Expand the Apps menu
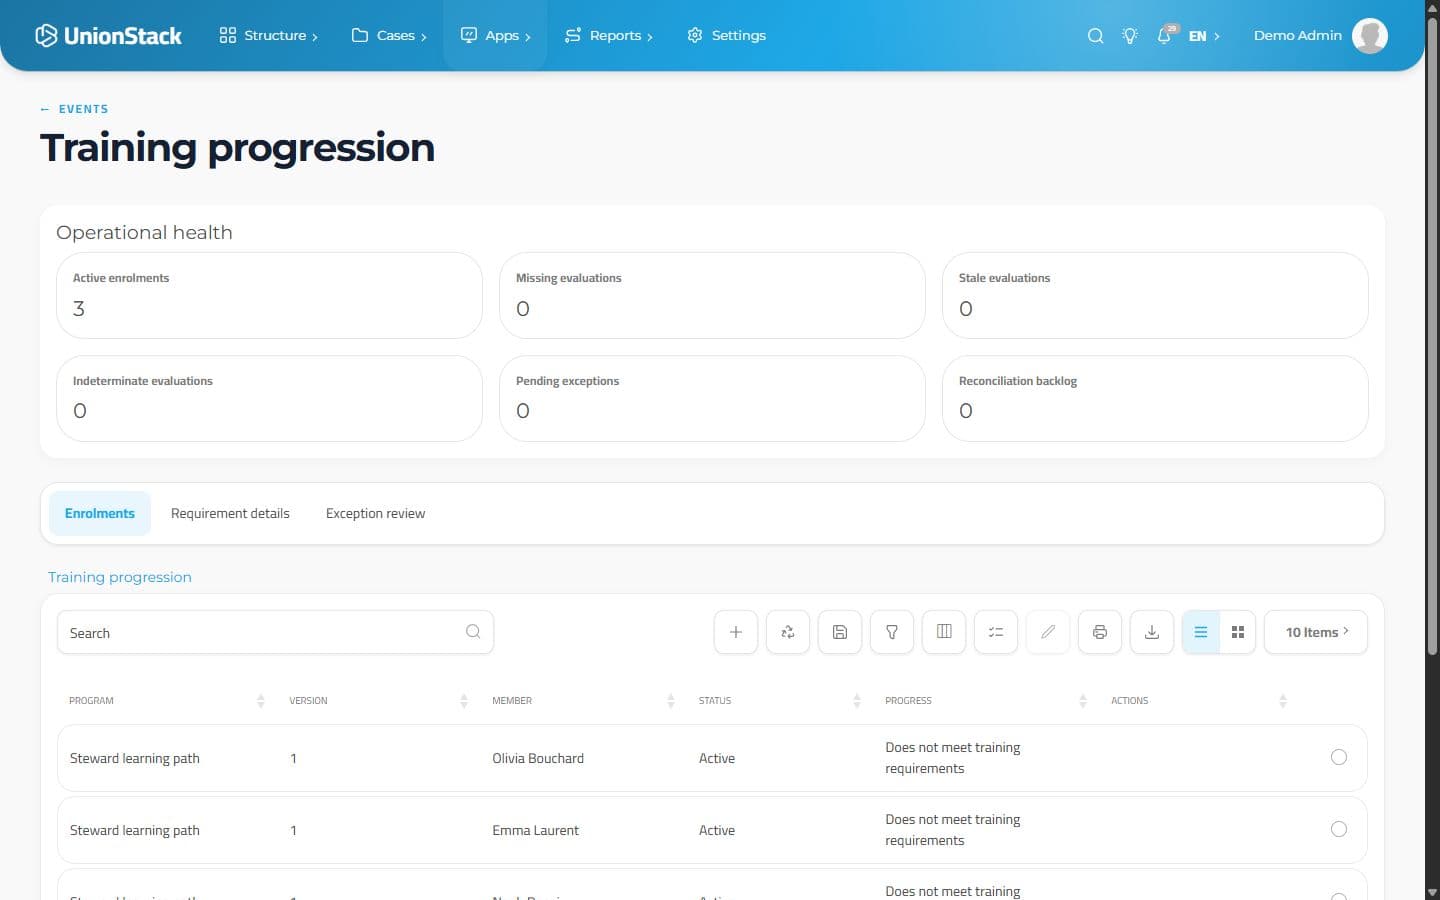This screenshot has height=900, width=1440. (x=495, y=35)
